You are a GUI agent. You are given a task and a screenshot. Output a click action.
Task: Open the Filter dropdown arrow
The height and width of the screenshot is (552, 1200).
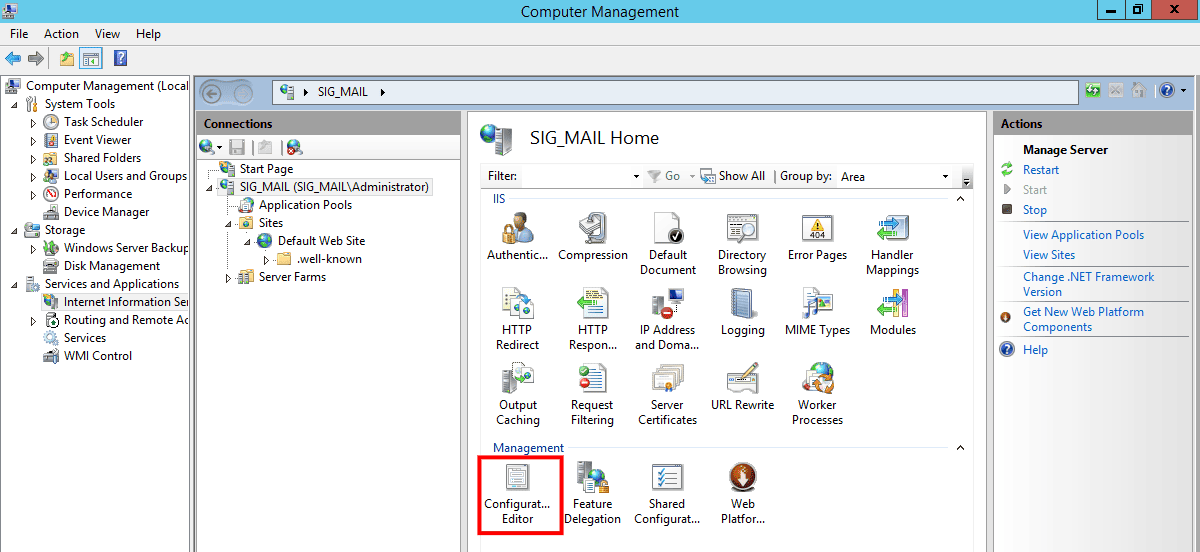[x=636, y=176]
